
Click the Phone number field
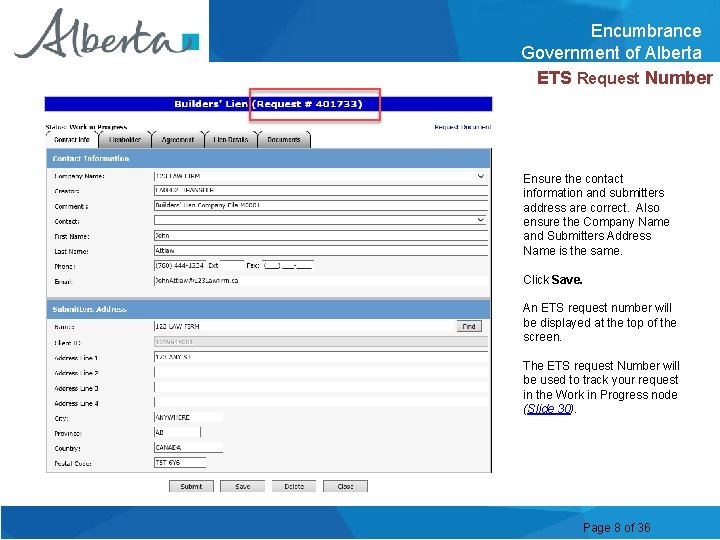[x=180, y=265]
